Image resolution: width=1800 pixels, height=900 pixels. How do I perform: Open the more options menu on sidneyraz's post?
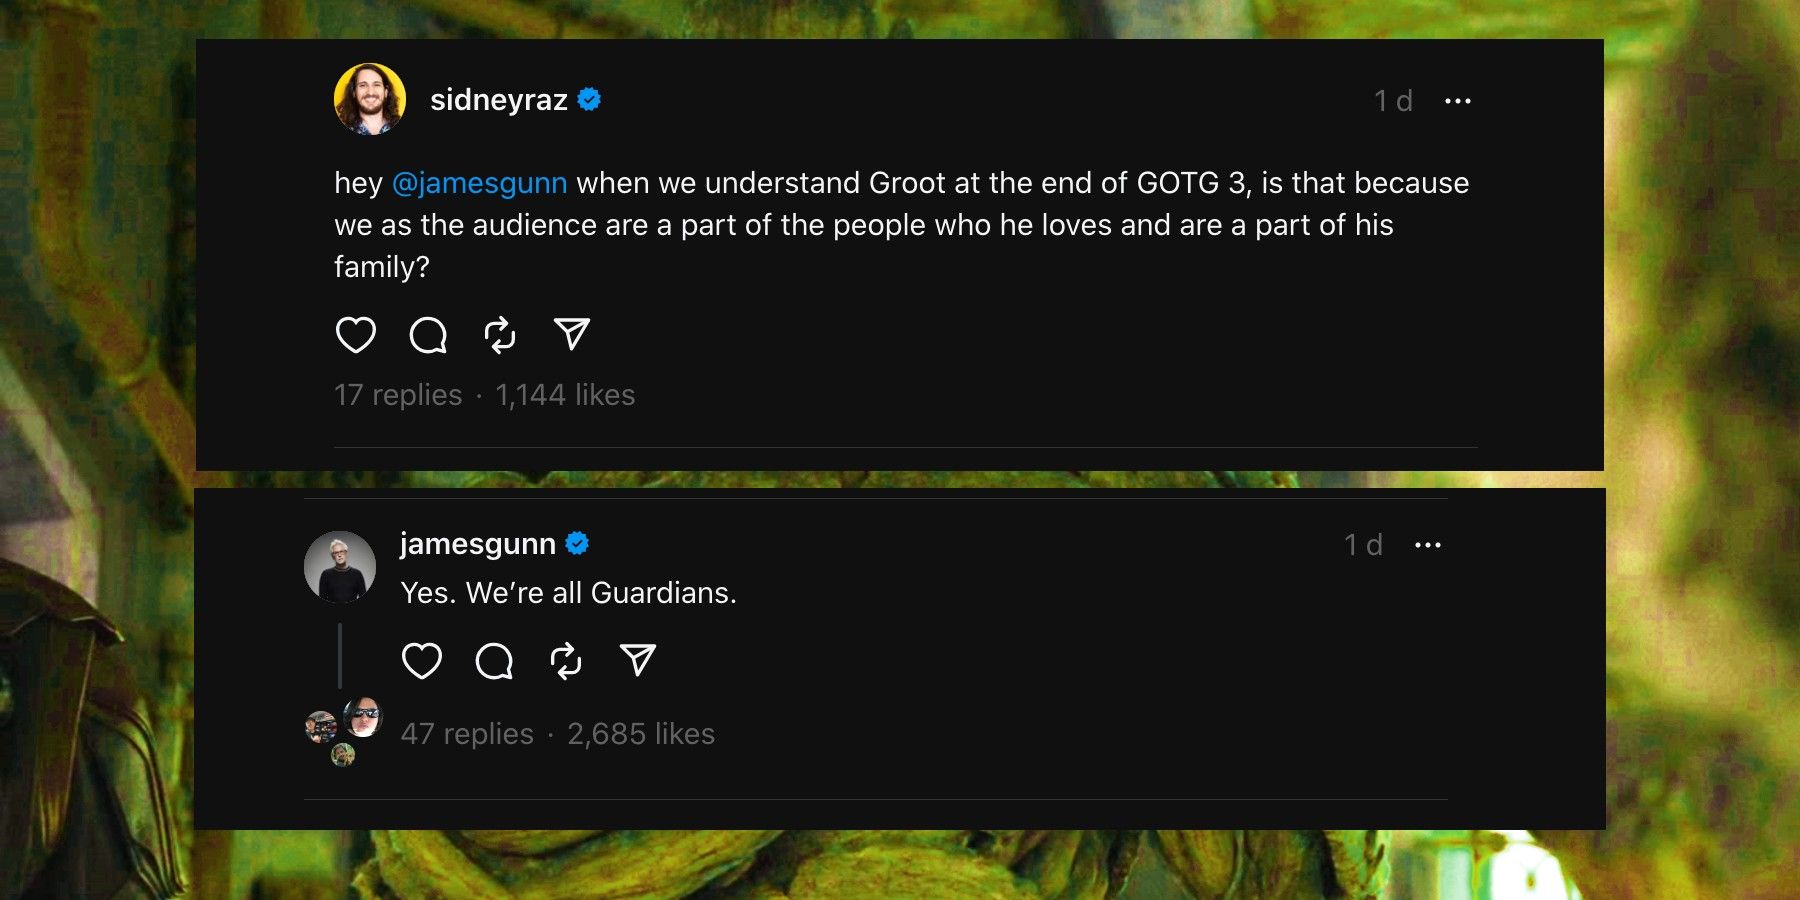1457,101
